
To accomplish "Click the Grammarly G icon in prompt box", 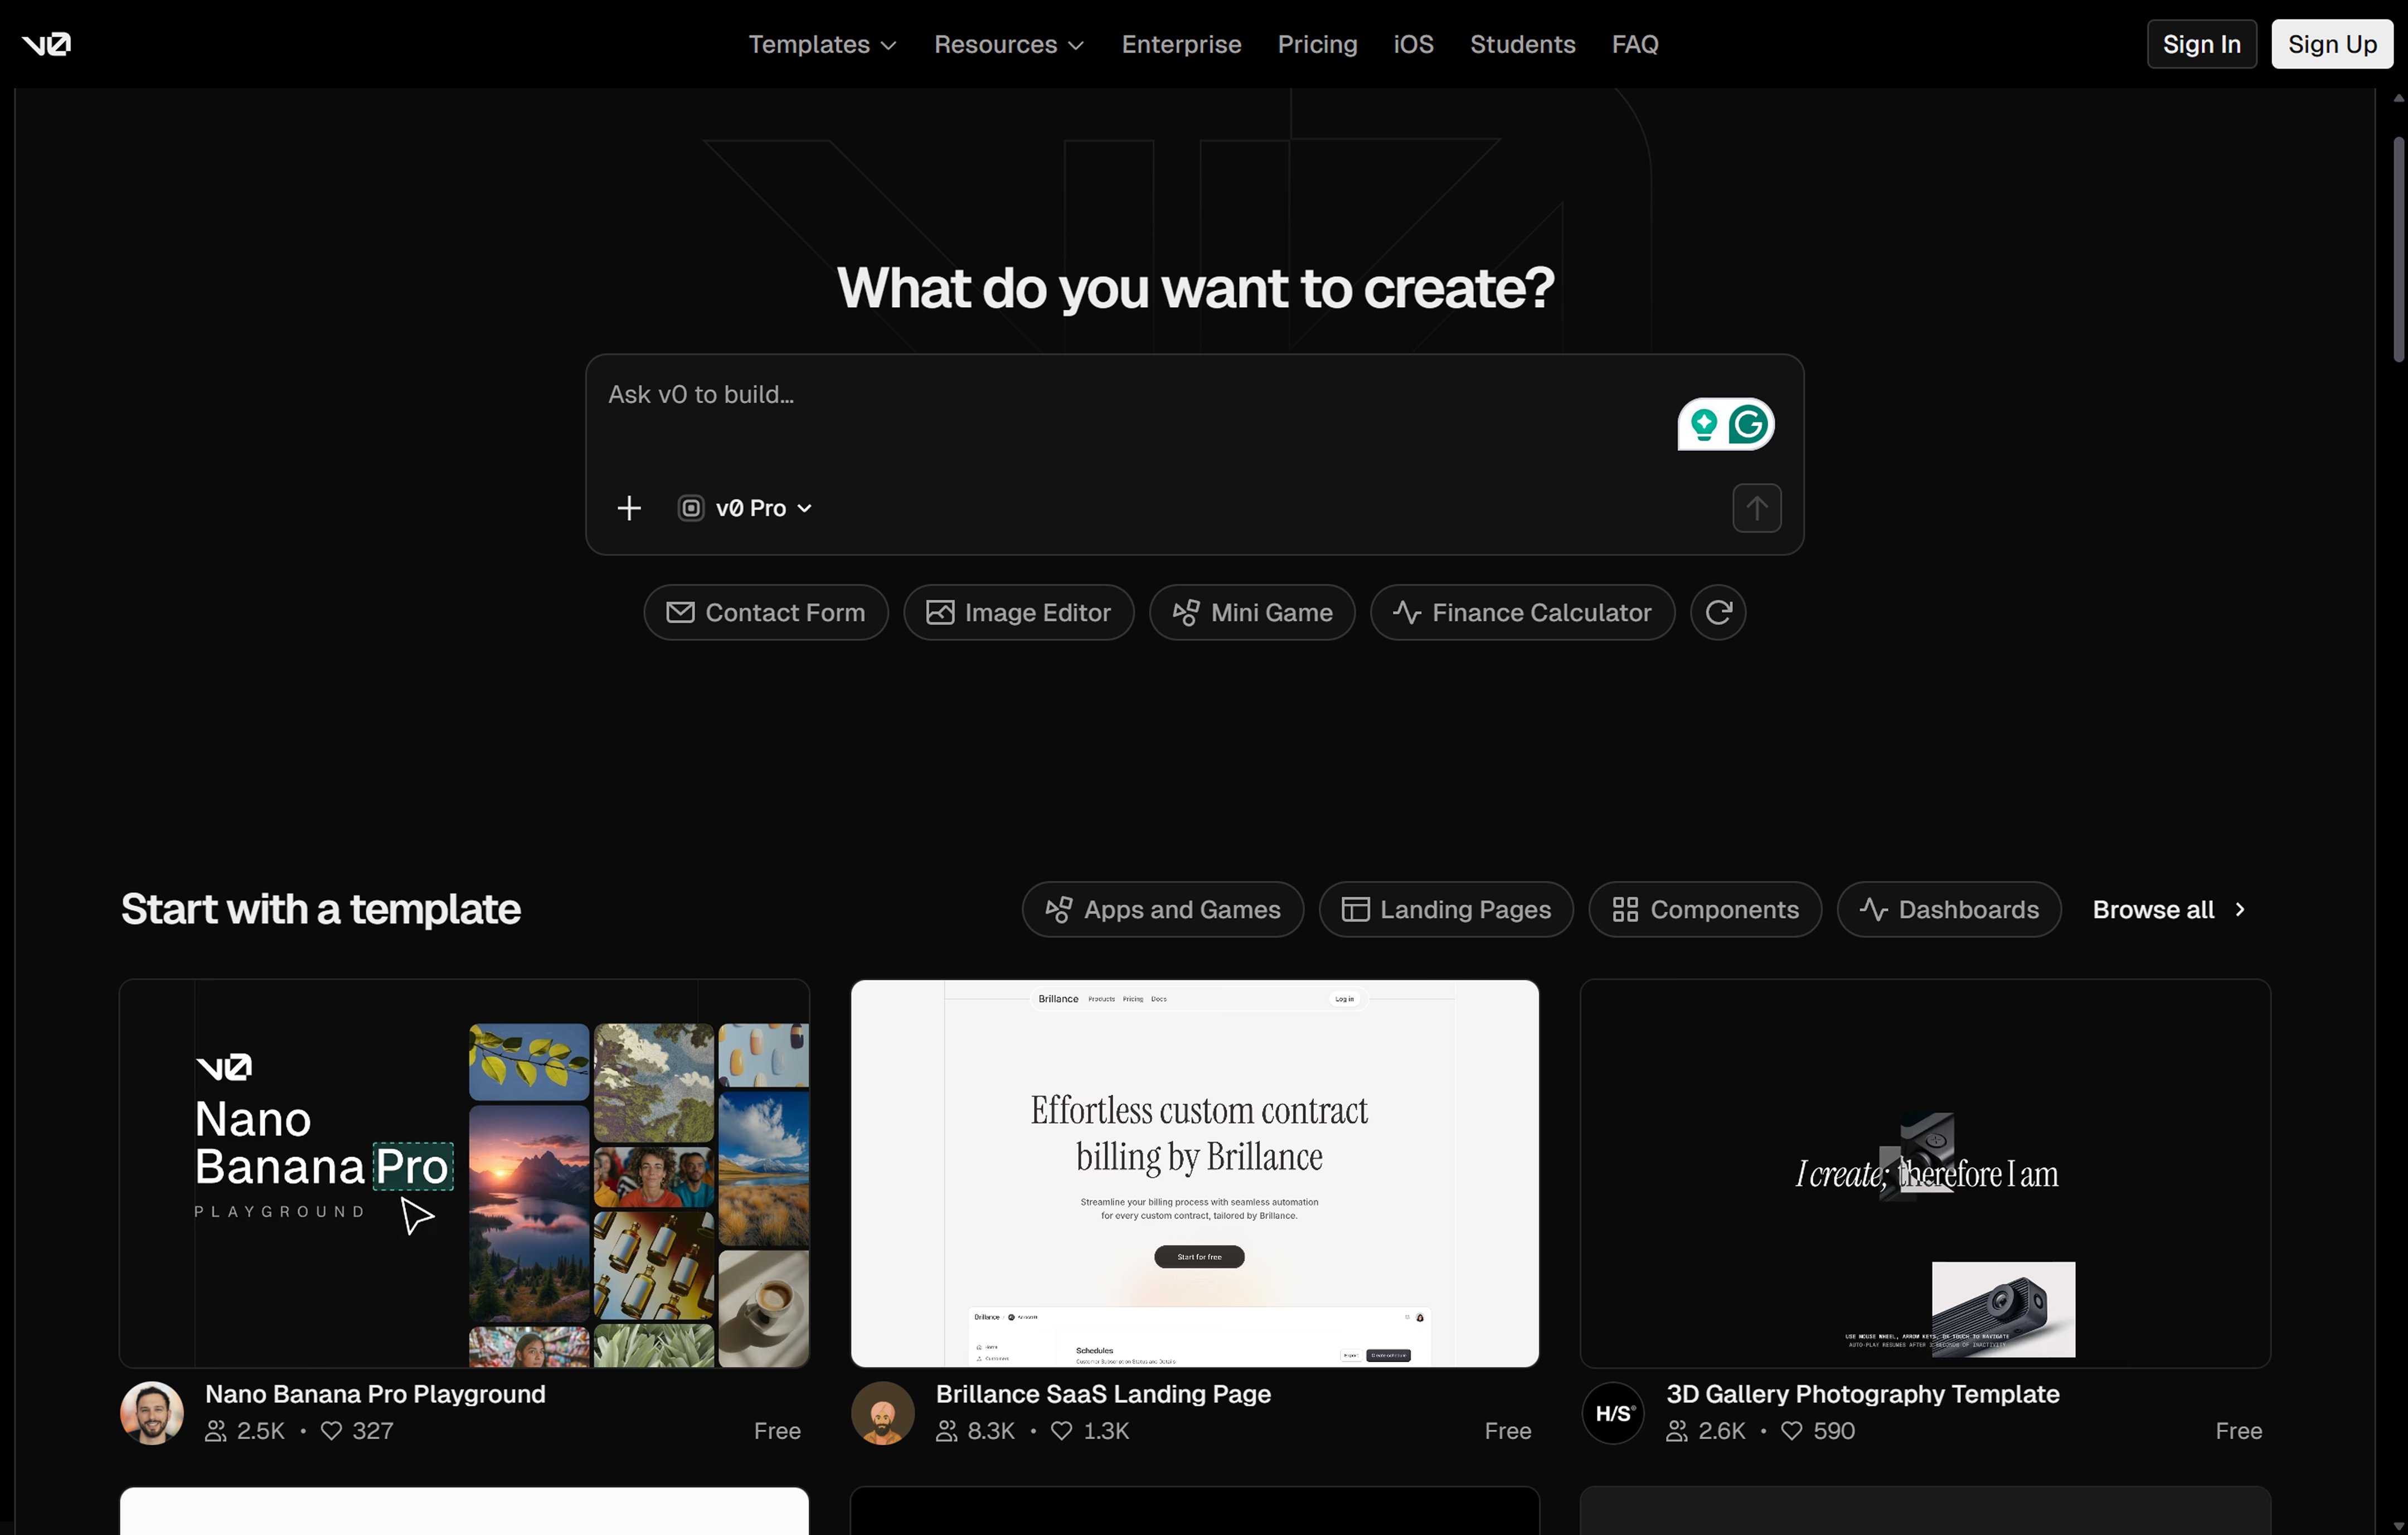I will tap(1748, 424).
